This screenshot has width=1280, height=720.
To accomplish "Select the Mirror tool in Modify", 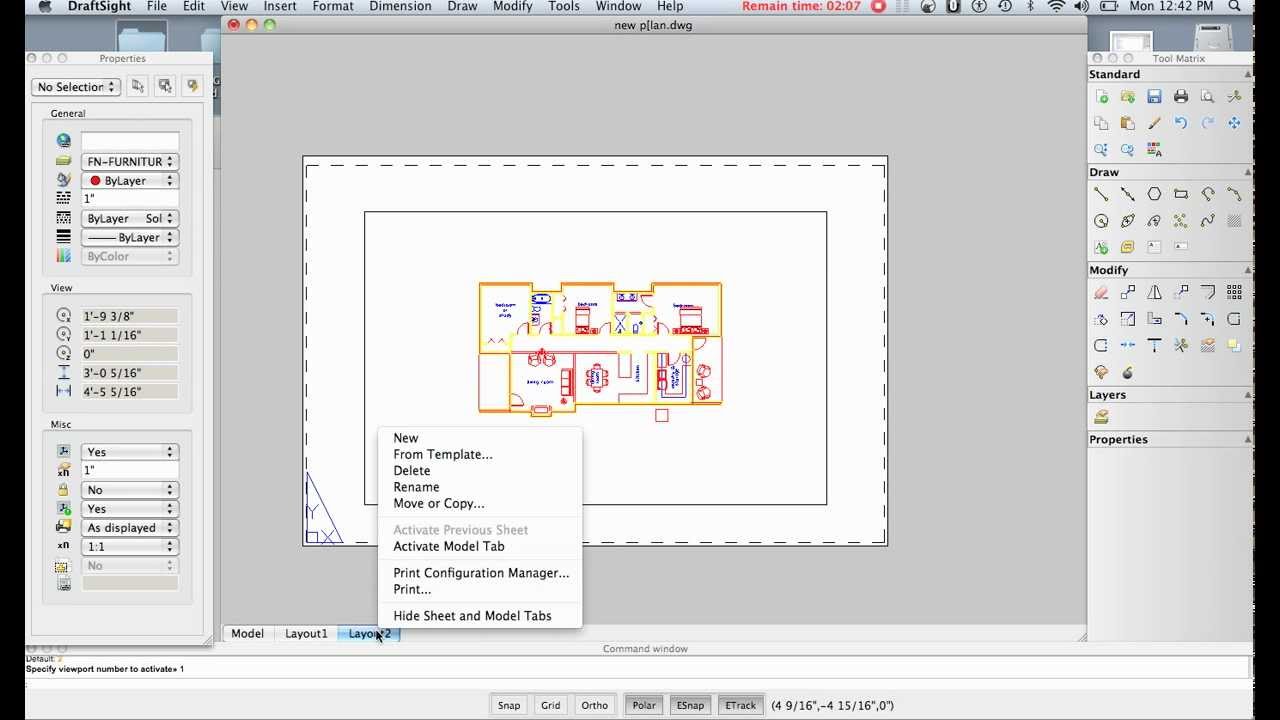I will [x=1154, y=293].
